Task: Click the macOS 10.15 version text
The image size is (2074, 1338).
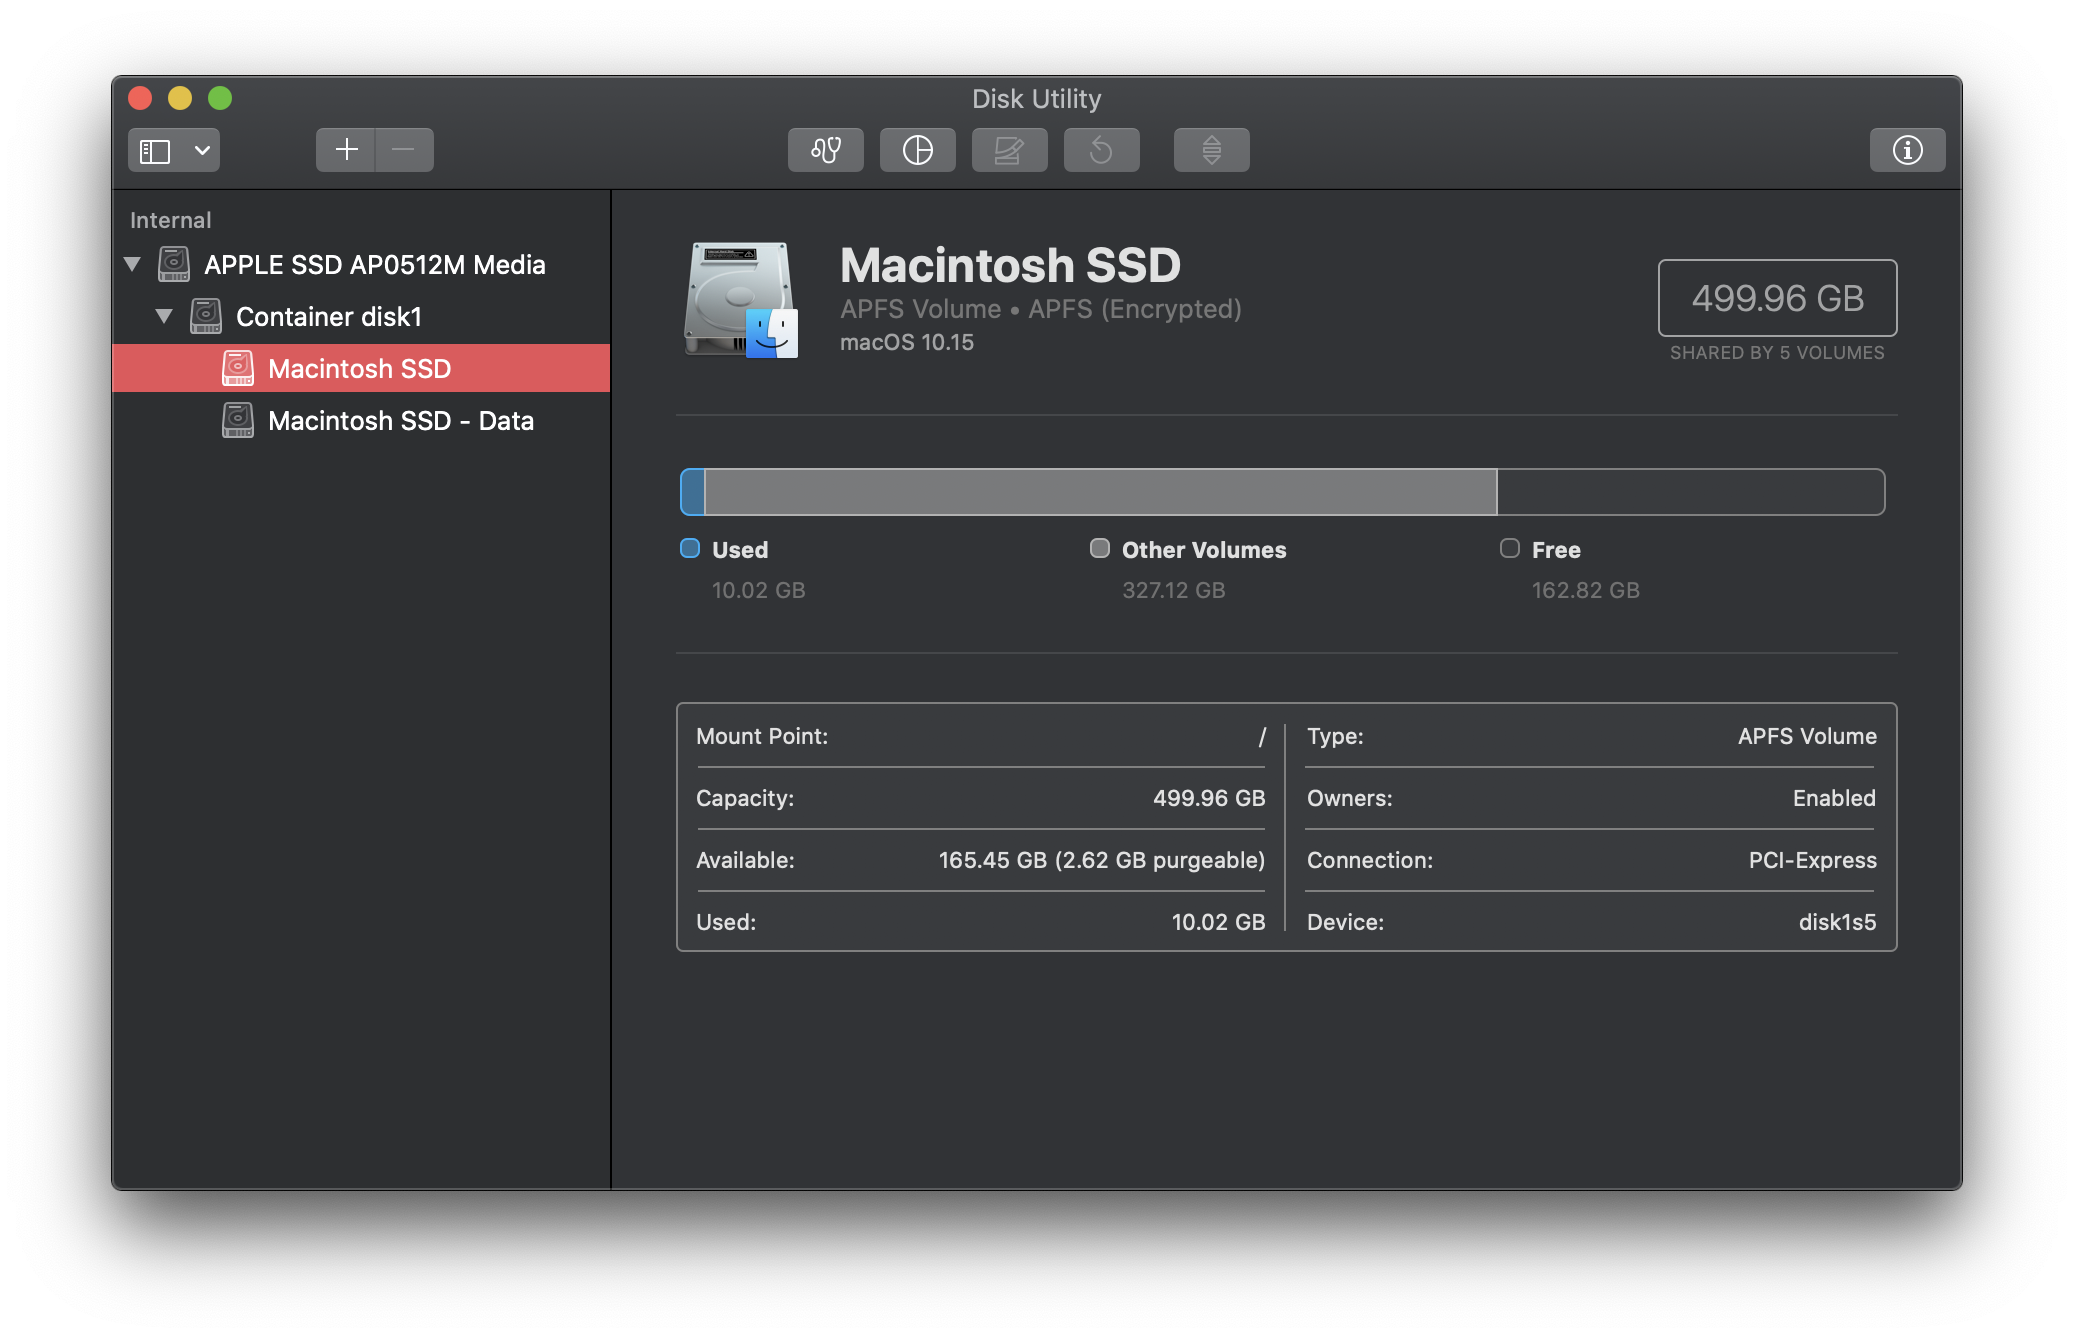Action: click(906, 342)
